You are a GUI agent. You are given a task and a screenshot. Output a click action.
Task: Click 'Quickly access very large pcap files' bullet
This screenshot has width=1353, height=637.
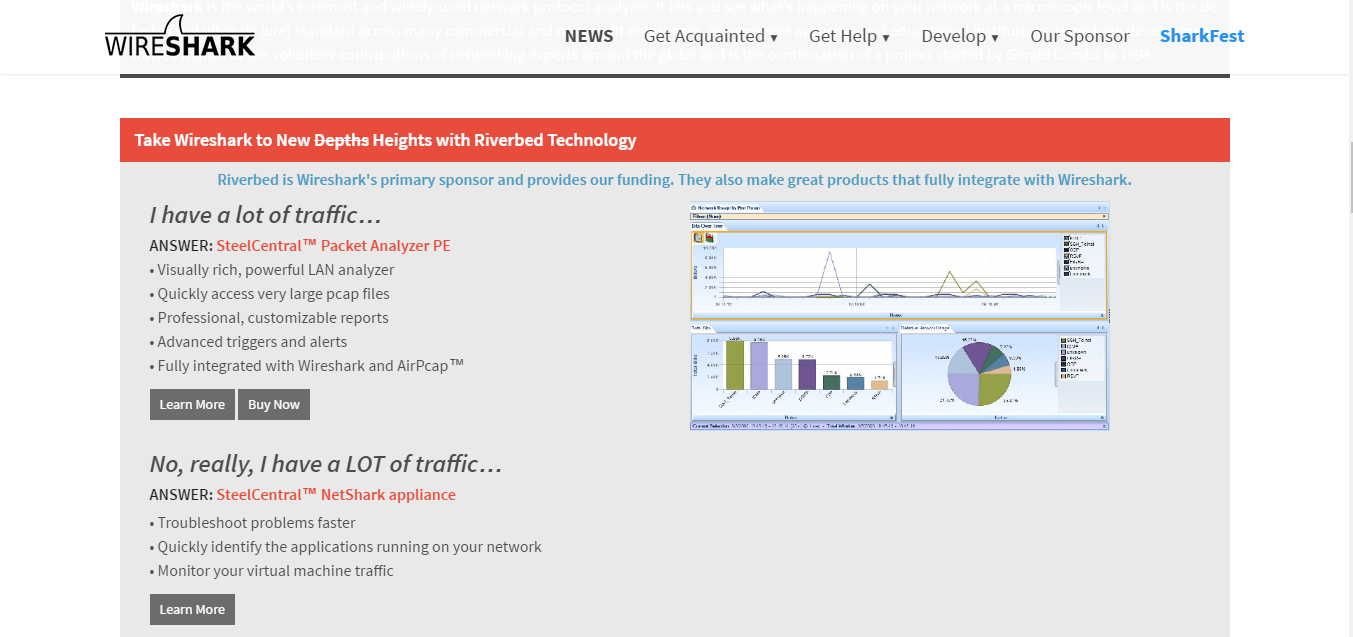(270, 294)
